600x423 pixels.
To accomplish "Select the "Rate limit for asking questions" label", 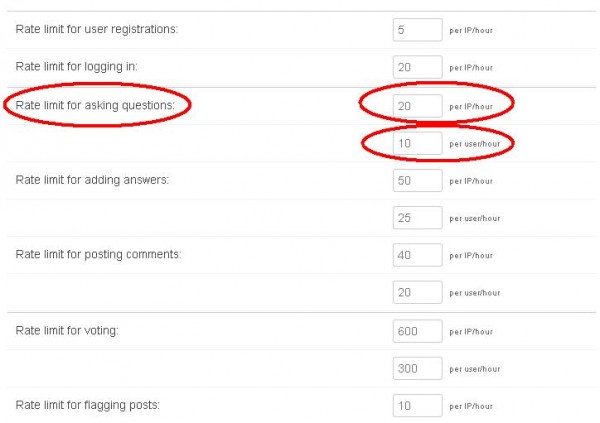I will [x=95, y=104].
